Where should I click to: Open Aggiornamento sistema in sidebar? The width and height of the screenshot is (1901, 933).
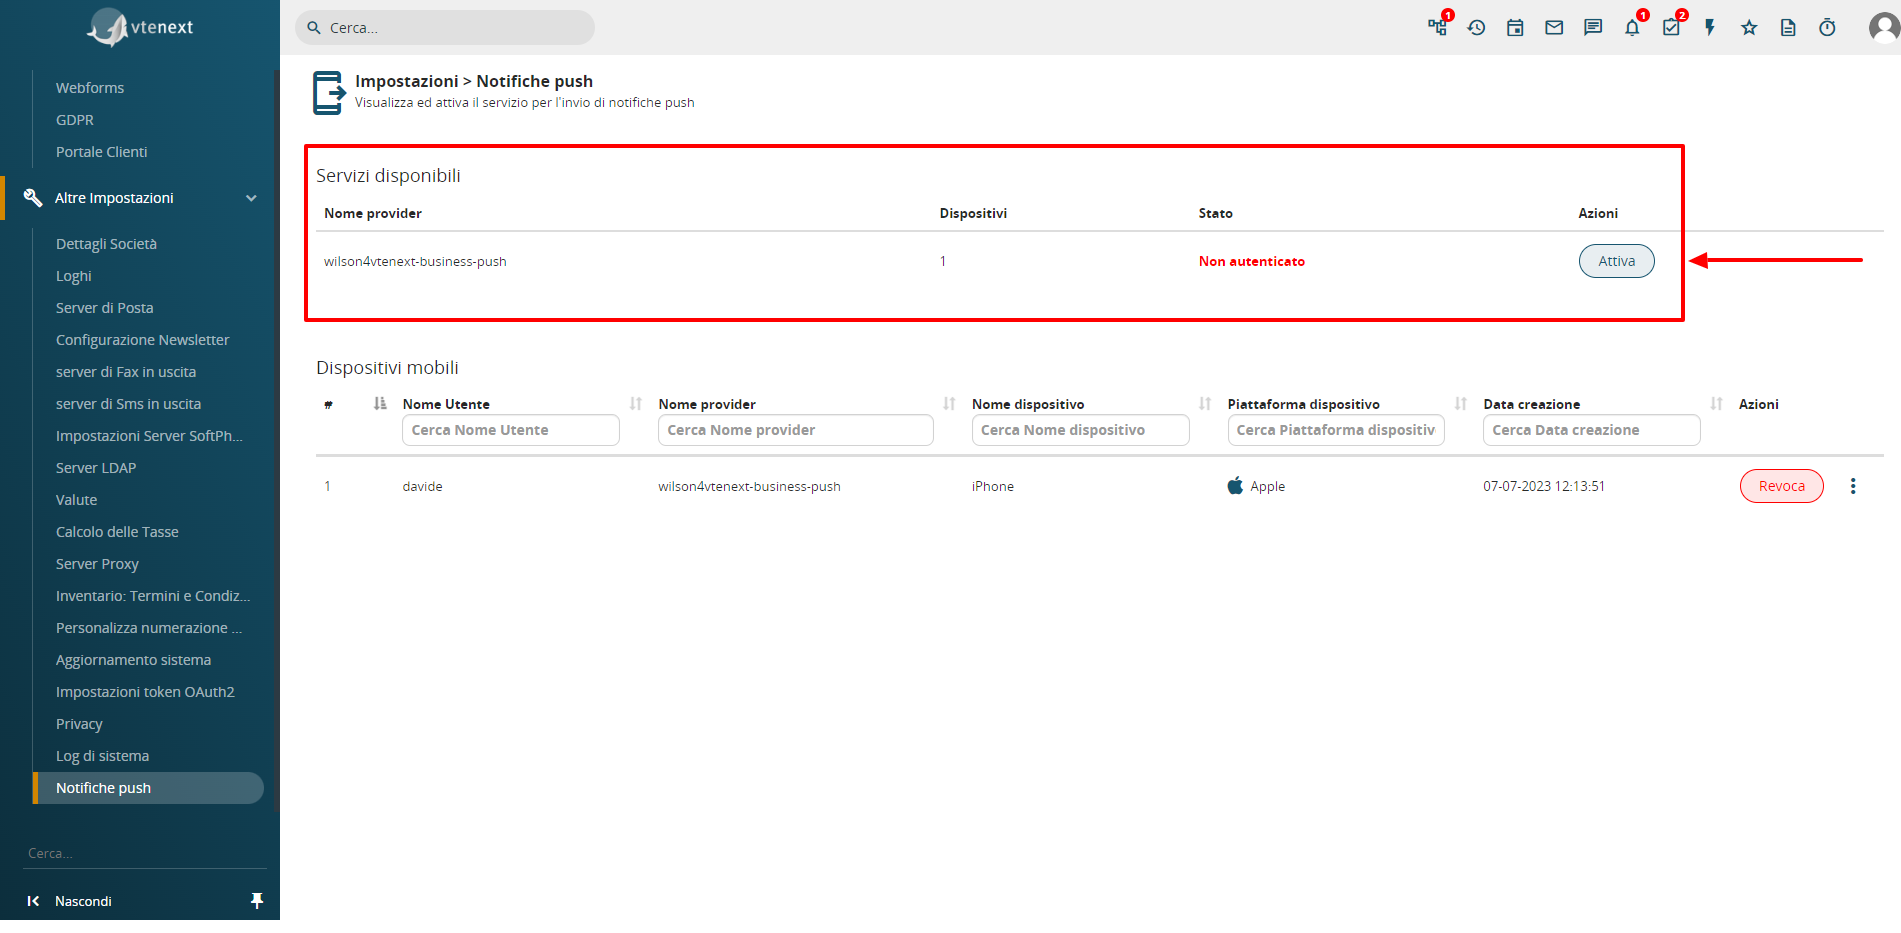click(x=133, y=660)
